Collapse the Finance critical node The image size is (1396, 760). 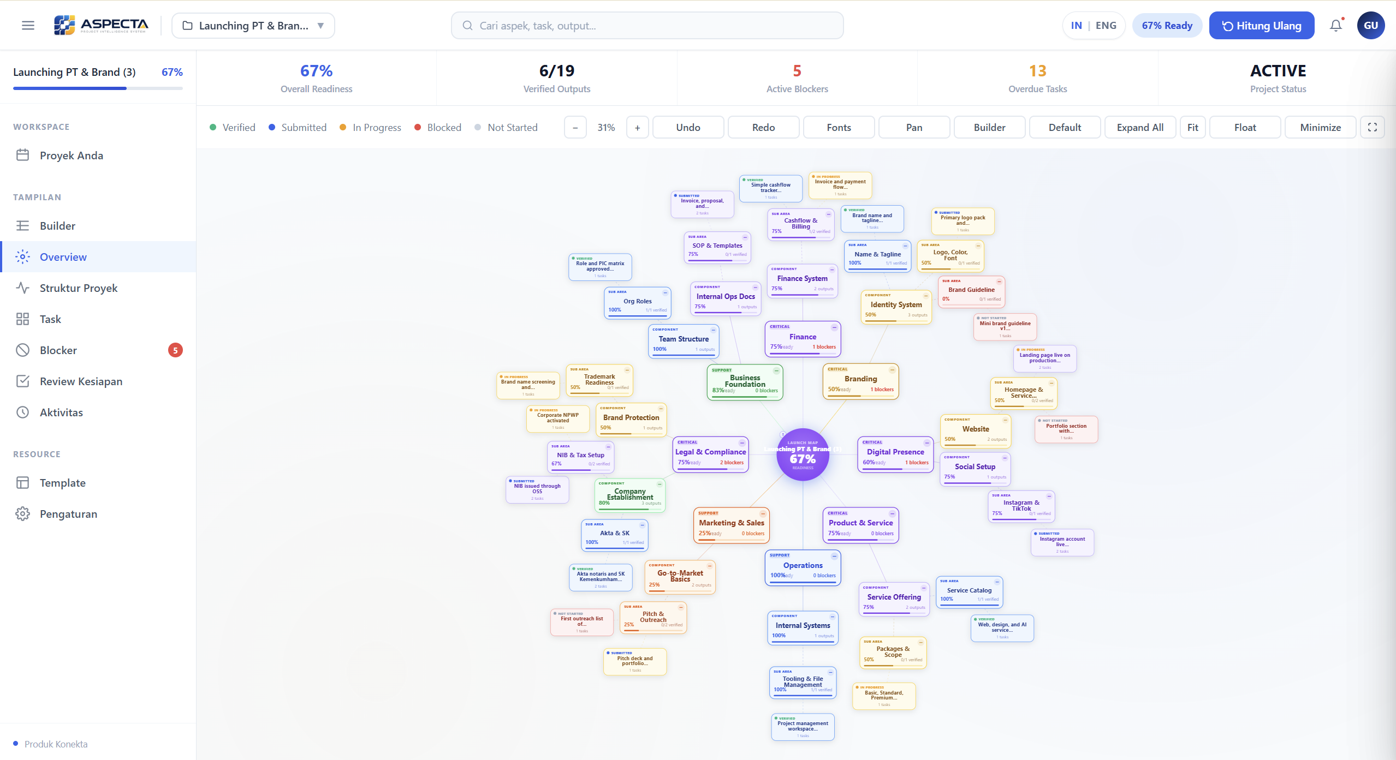(834, 327)
